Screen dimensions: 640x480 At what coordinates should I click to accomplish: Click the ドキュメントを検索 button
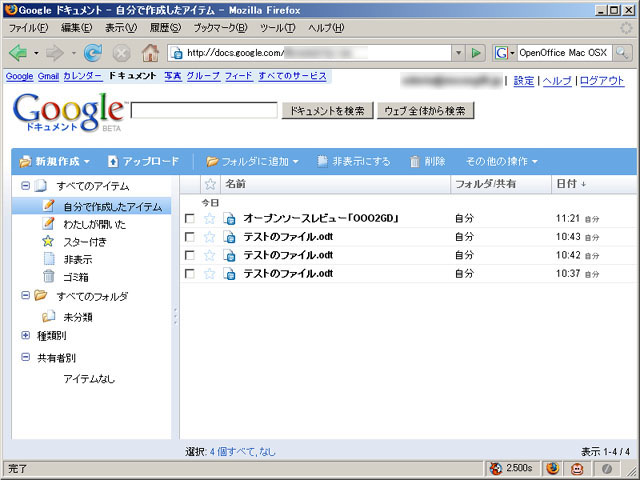(x=327, y=111)
